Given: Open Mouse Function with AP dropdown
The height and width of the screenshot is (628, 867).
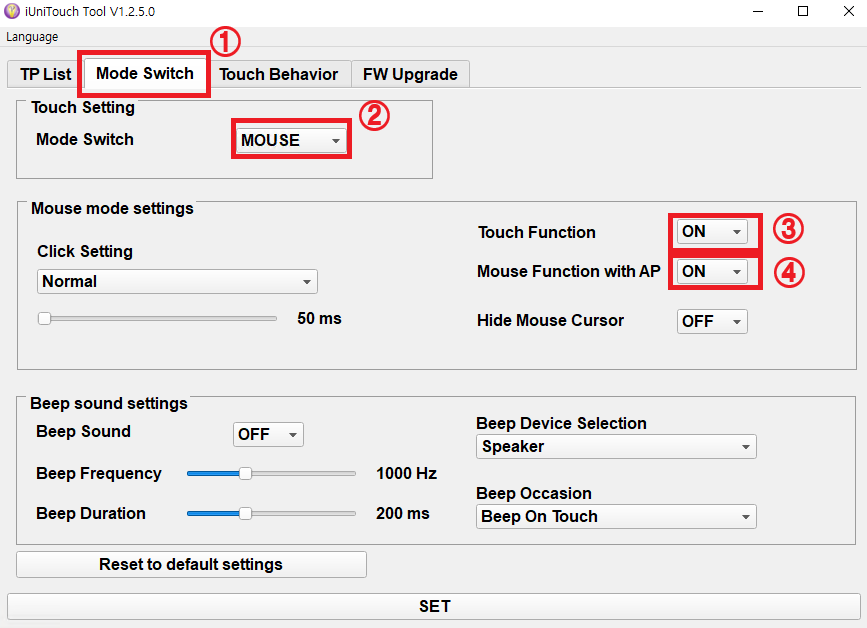Looking at the screenshot, I should click(712, 271).
